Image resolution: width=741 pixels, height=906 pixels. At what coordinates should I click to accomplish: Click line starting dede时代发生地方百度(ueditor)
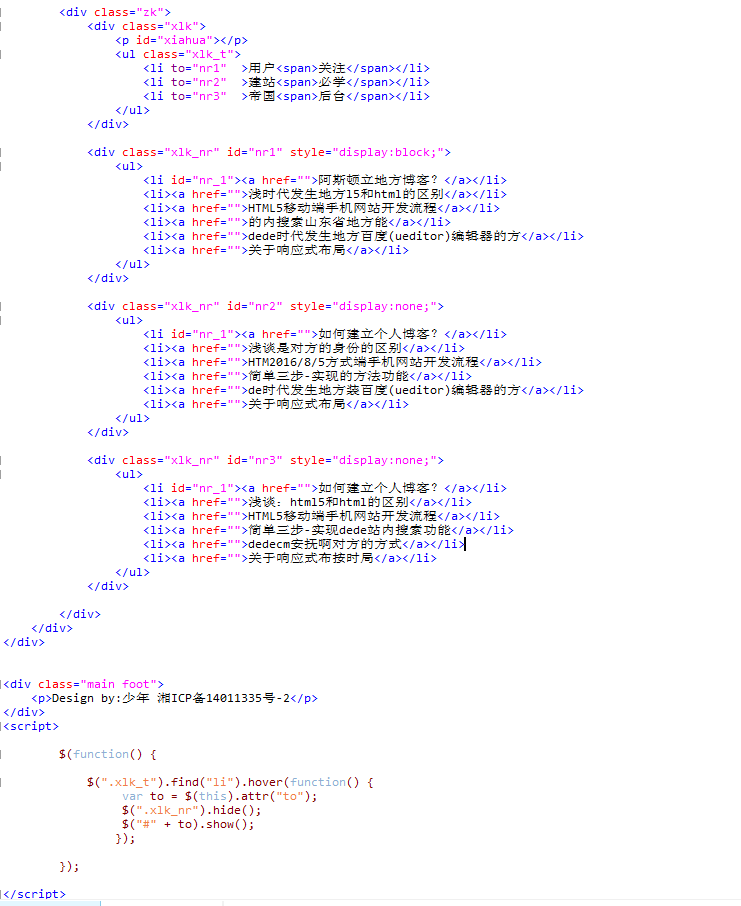[x=364, y=236]
